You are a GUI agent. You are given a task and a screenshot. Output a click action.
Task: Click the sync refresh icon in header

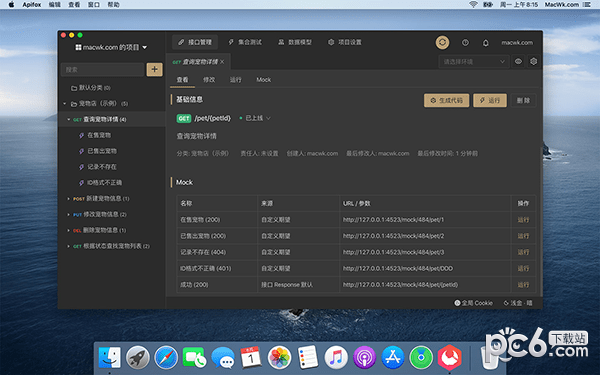click(442, 42)
